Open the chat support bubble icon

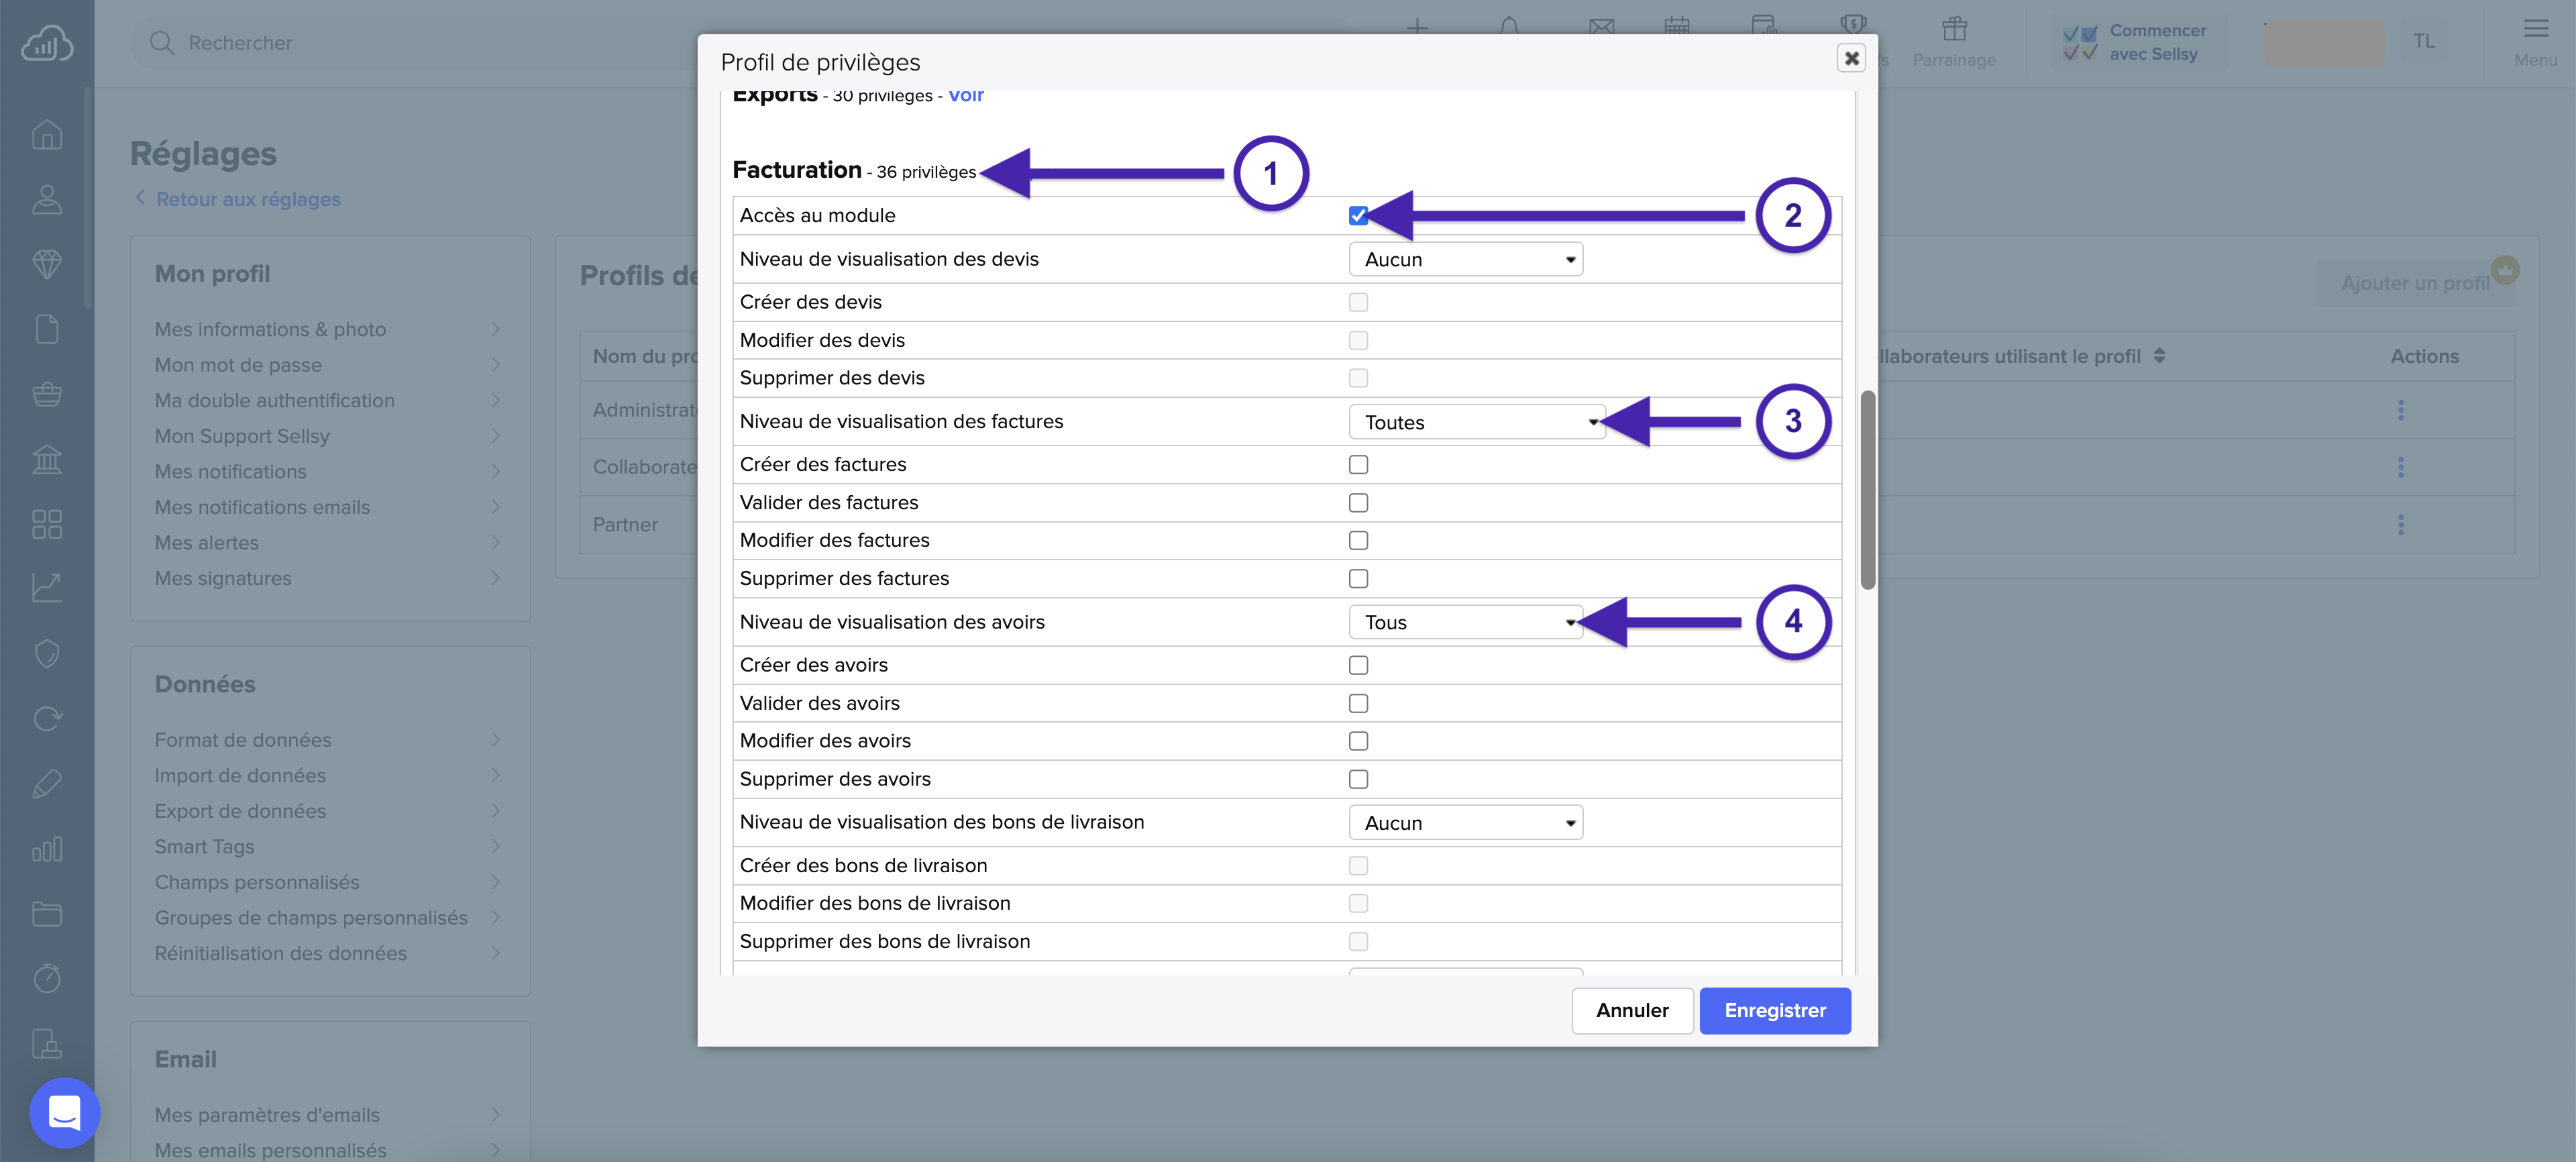(x=65, y=1112)
